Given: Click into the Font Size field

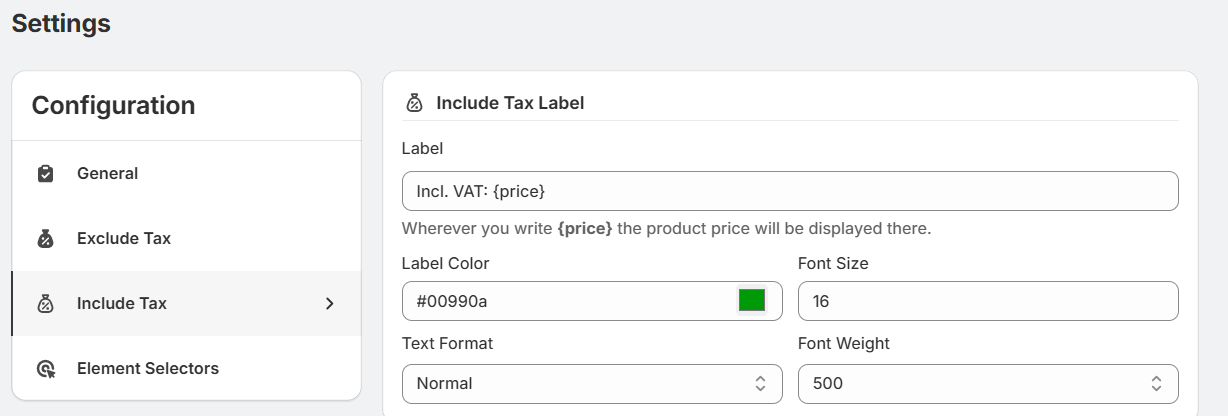Looking at the screenshot, I should 987,301.
